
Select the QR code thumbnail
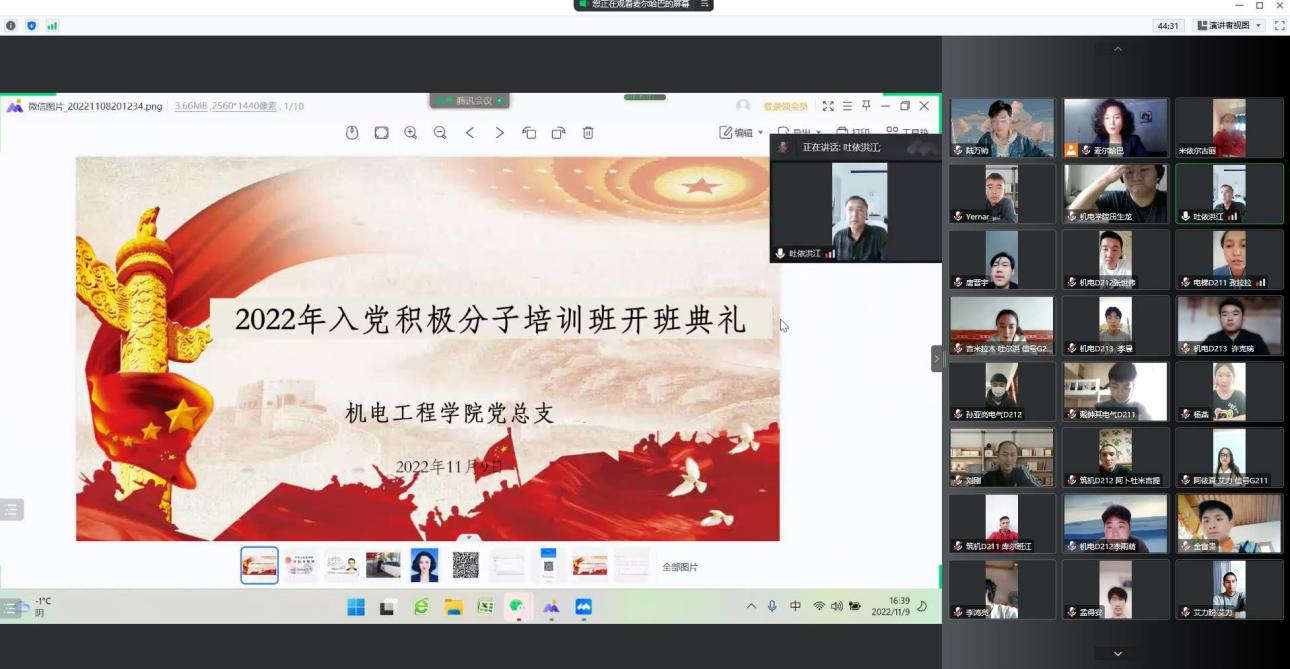(466, 565)
